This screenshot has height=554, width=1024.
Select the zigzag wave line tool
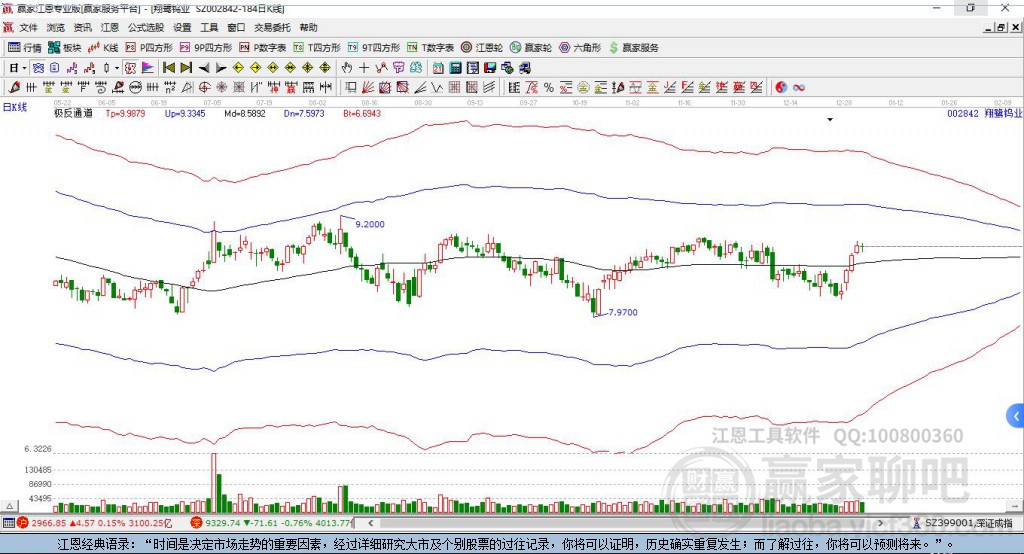pos(437,87)
